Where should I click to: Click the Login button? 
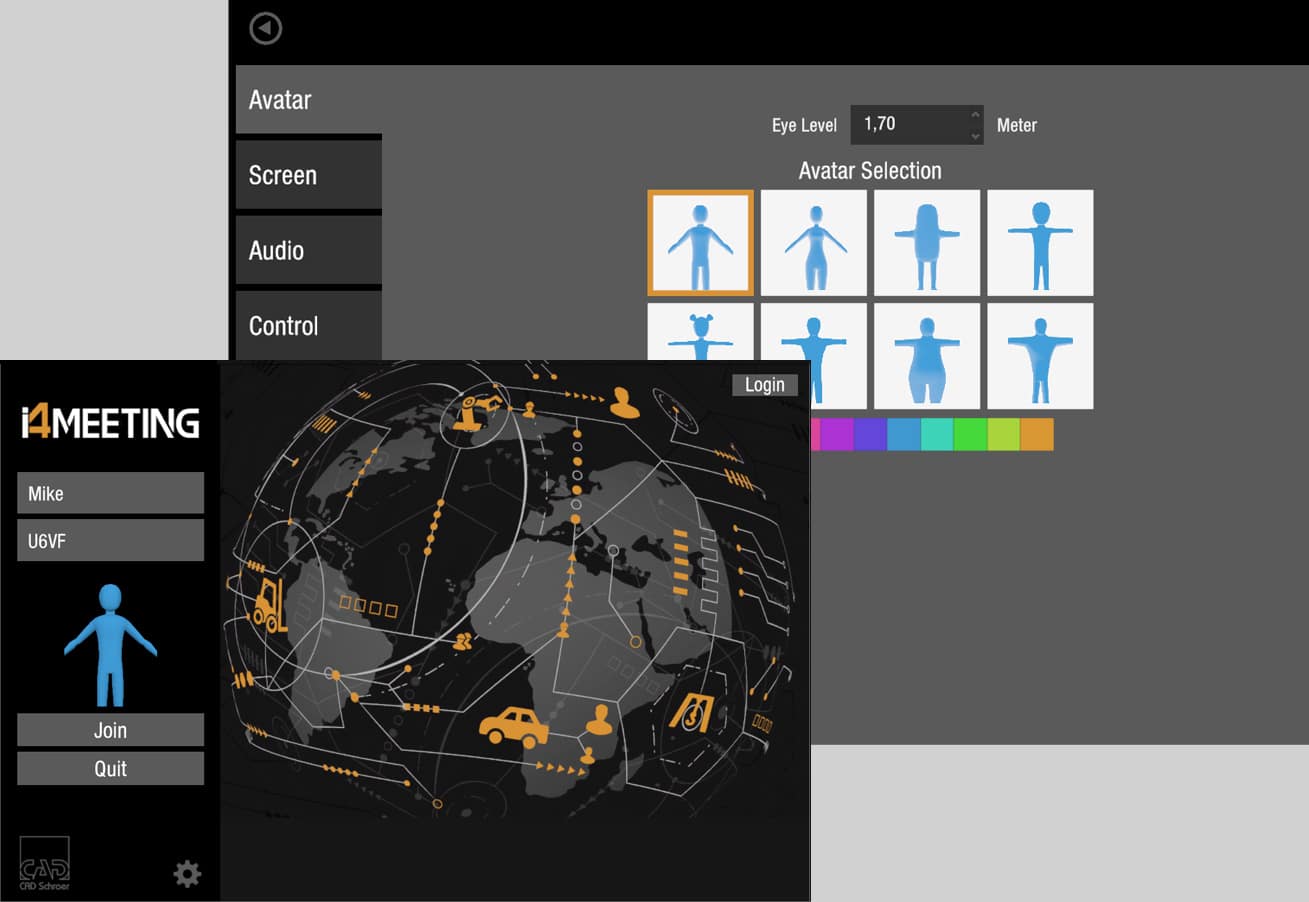coord(765,385)
